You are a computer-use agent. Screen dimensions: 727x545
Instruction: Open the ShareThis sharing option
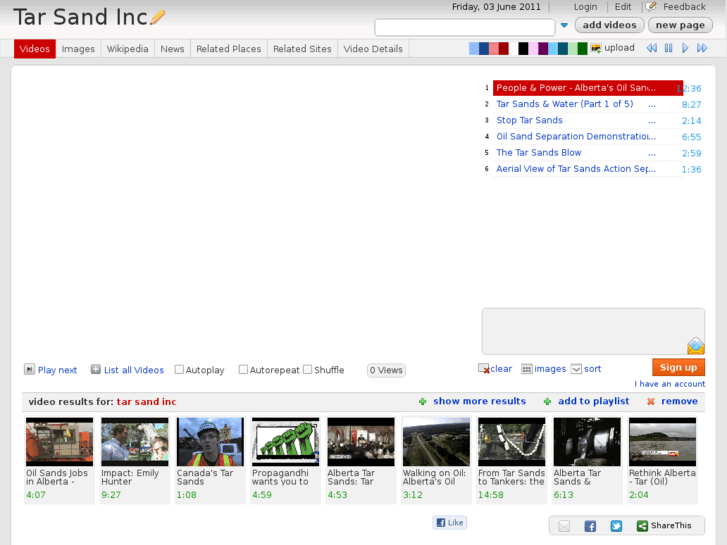(x=664, y=526)
